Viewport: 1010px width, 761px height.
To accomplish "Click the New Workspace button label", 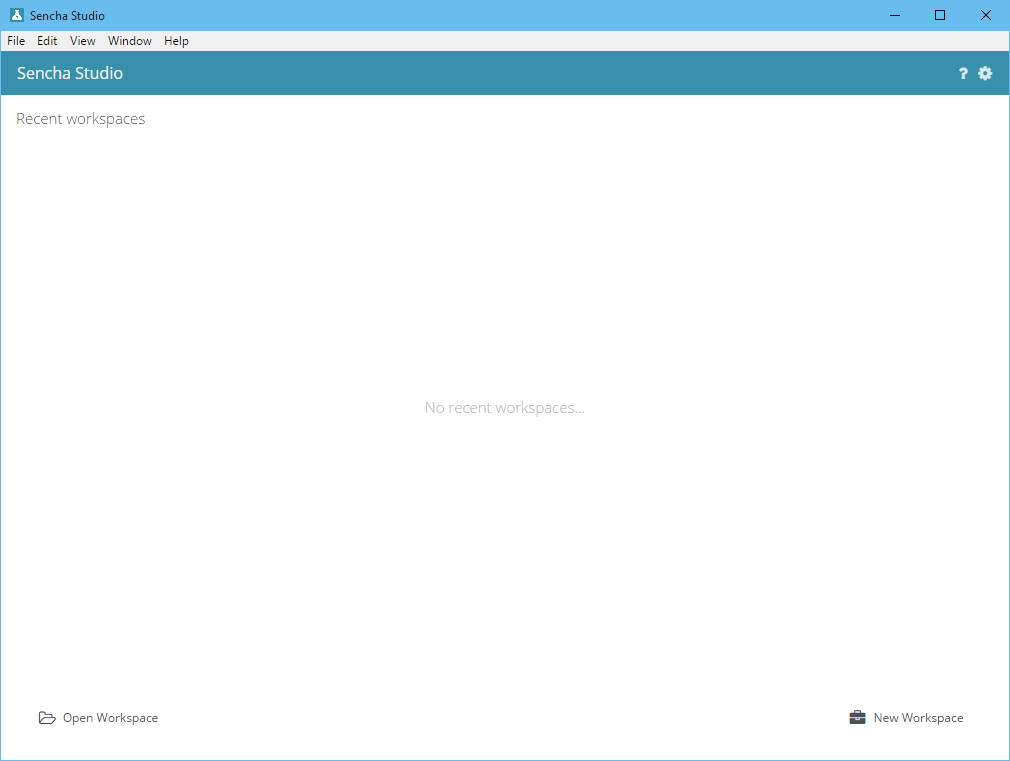I will coord(918,718).
